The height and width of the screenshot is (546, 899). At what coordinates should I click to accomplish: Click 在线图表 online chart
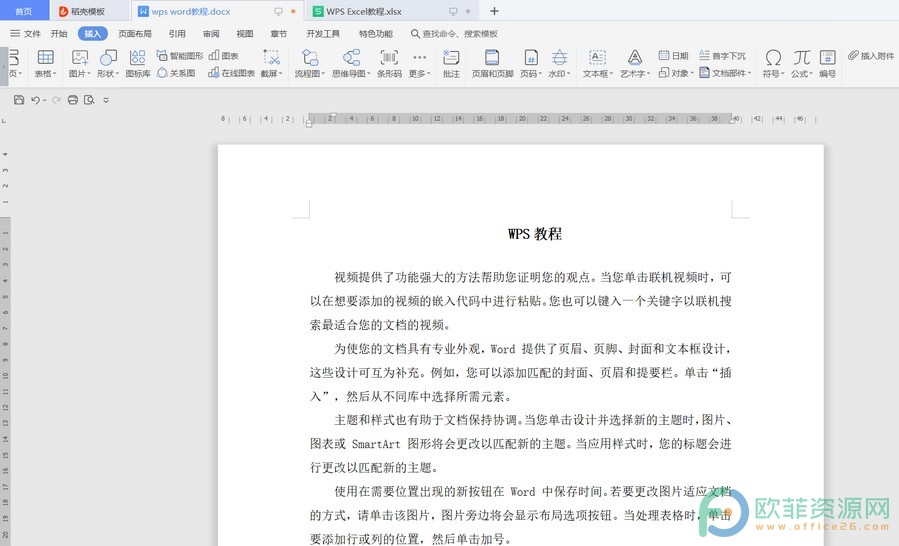click(x=231, y=73)
